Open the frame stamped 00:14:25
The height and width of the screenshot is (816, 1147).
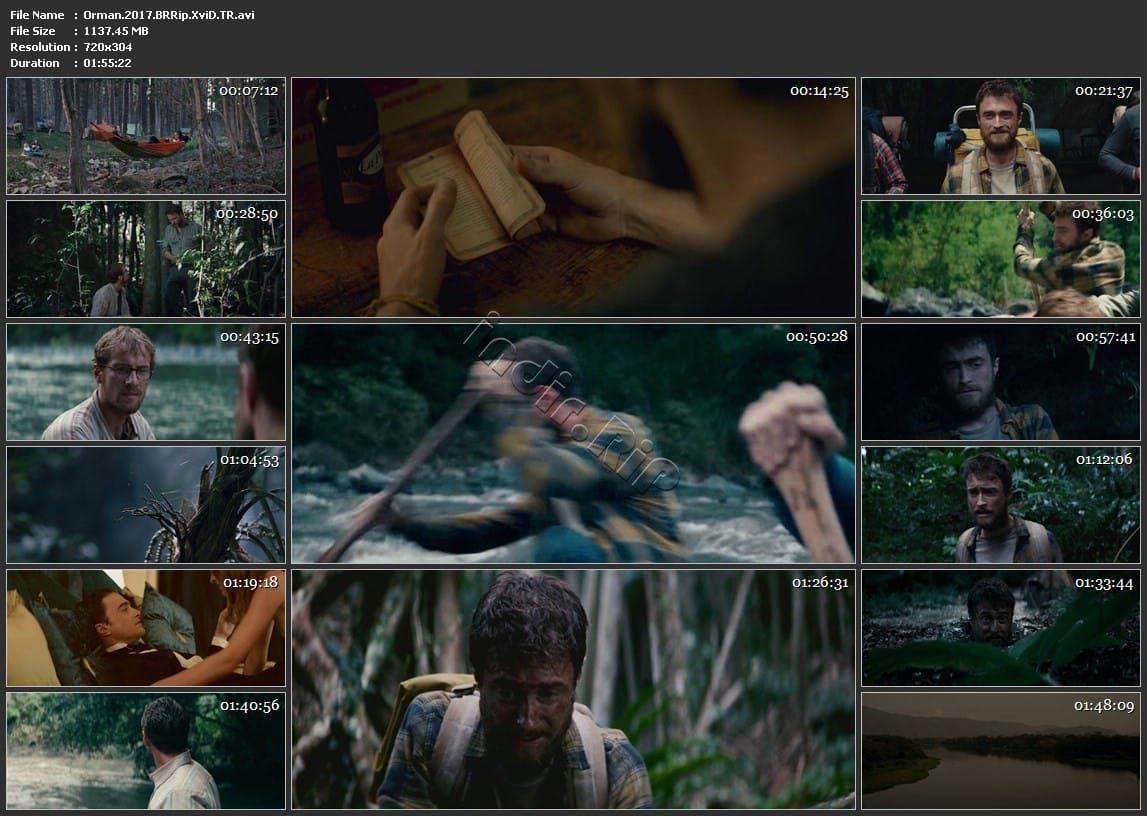(x=573, y=197)
